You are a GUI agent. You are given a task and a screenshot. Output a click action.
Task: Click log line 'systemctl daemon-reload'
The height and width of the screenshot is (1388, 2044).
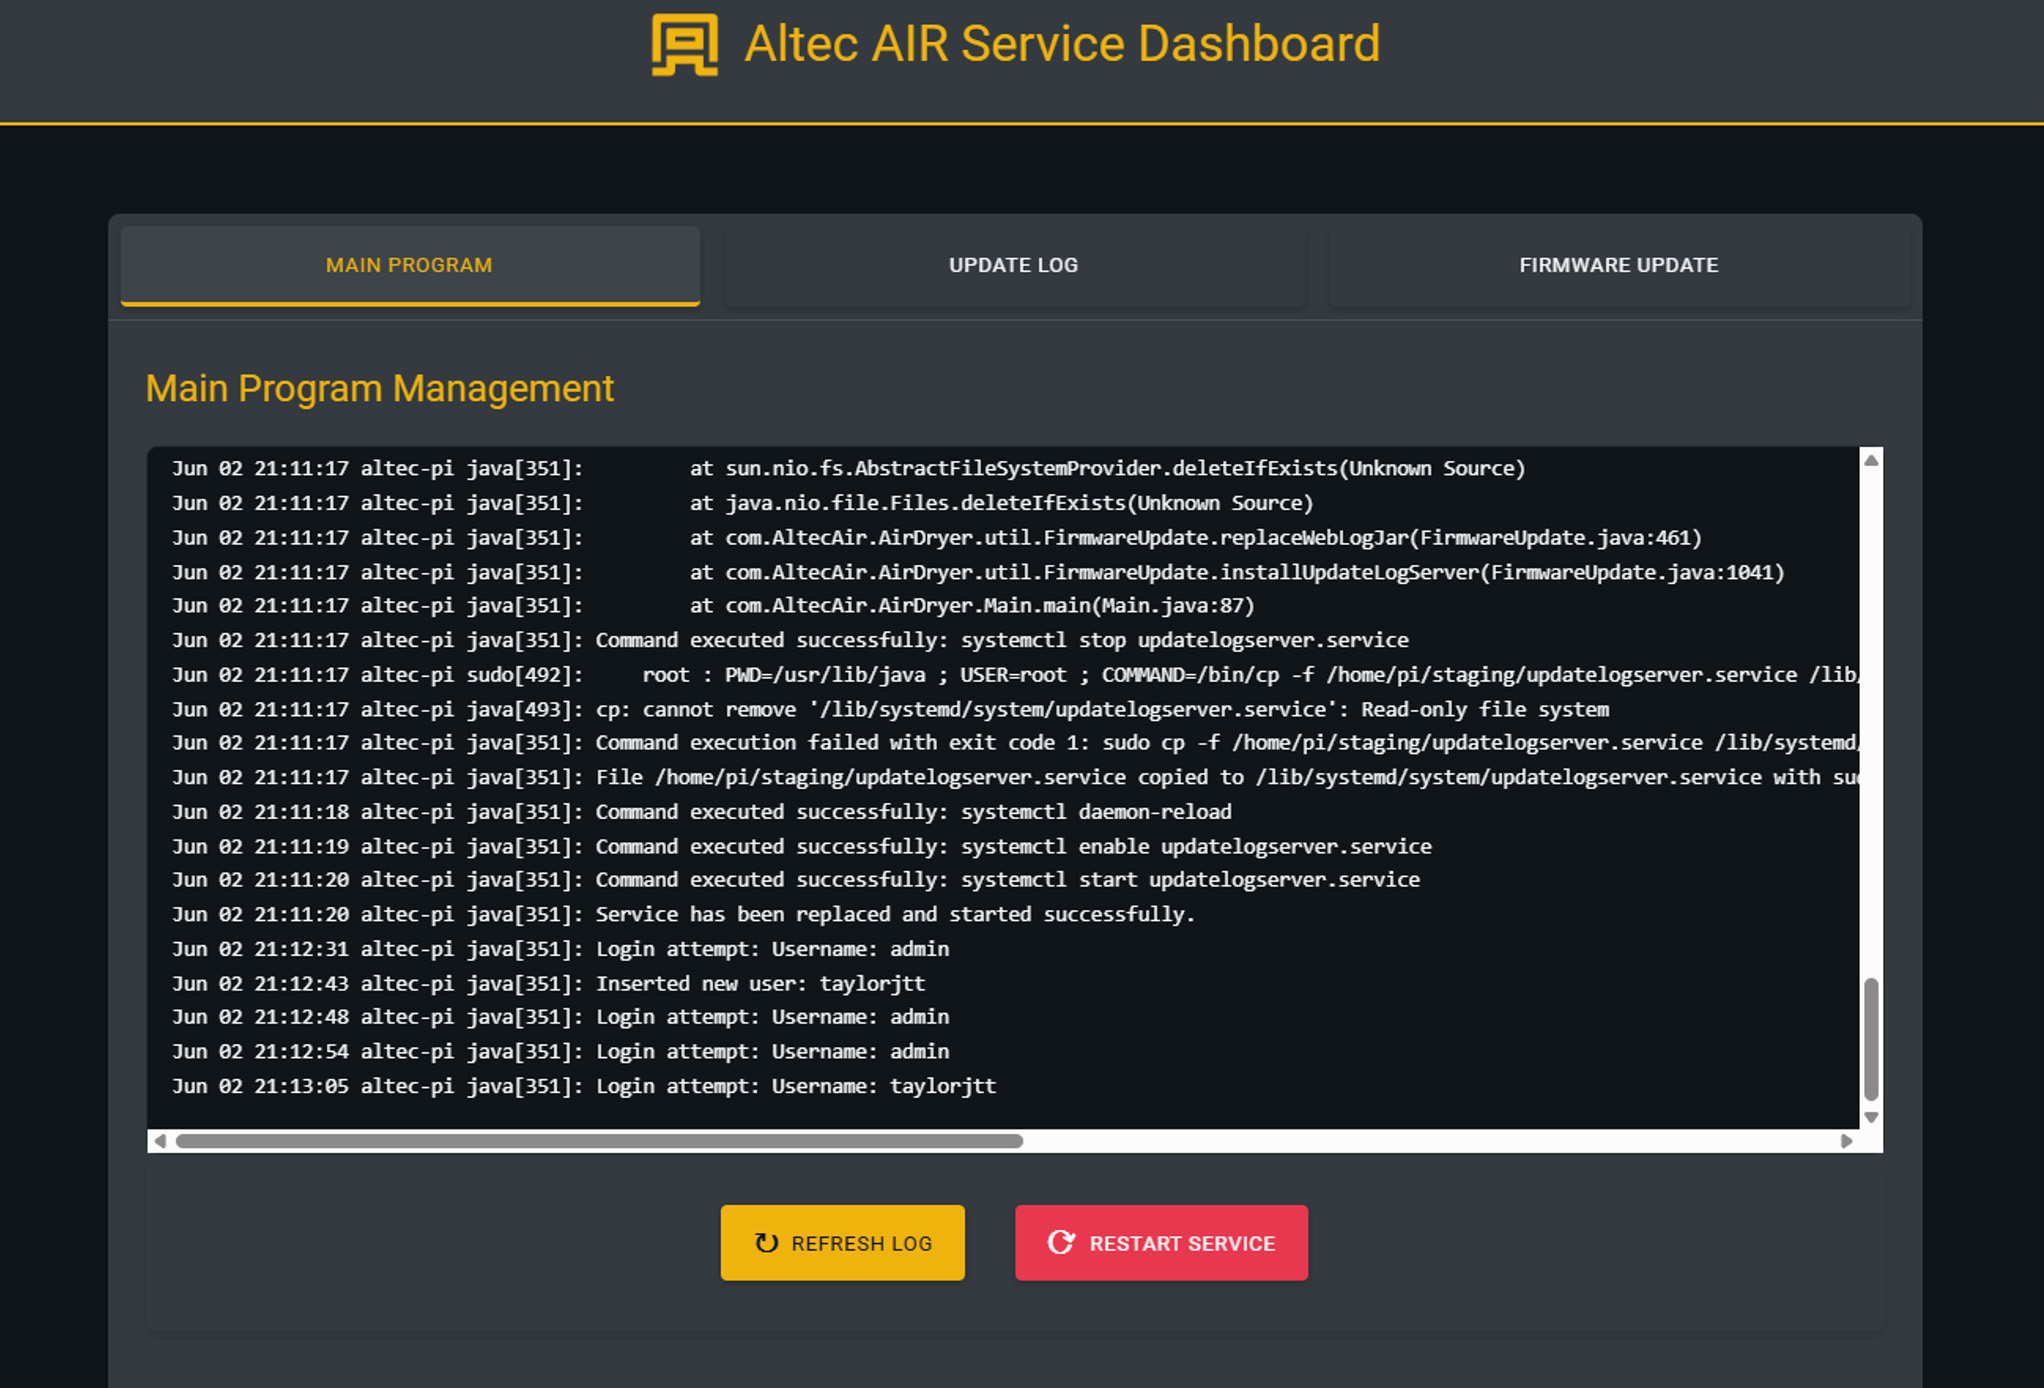pos(701,811)
